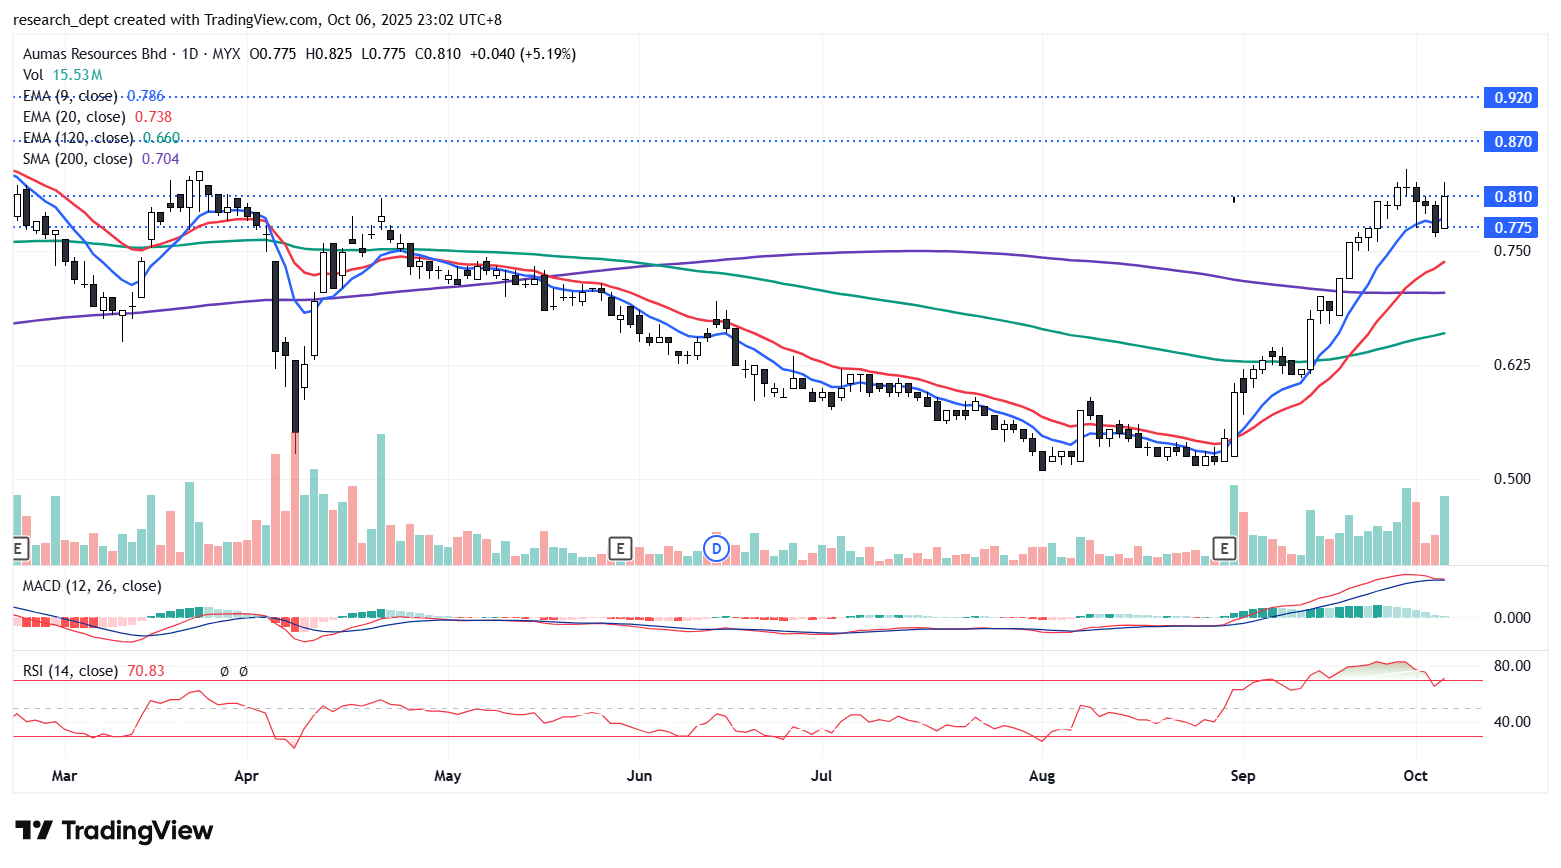The image size is (1561, 868).
Task: Click the earnings E marker near June
Action: pyautogui.click(x=620, y=548)
